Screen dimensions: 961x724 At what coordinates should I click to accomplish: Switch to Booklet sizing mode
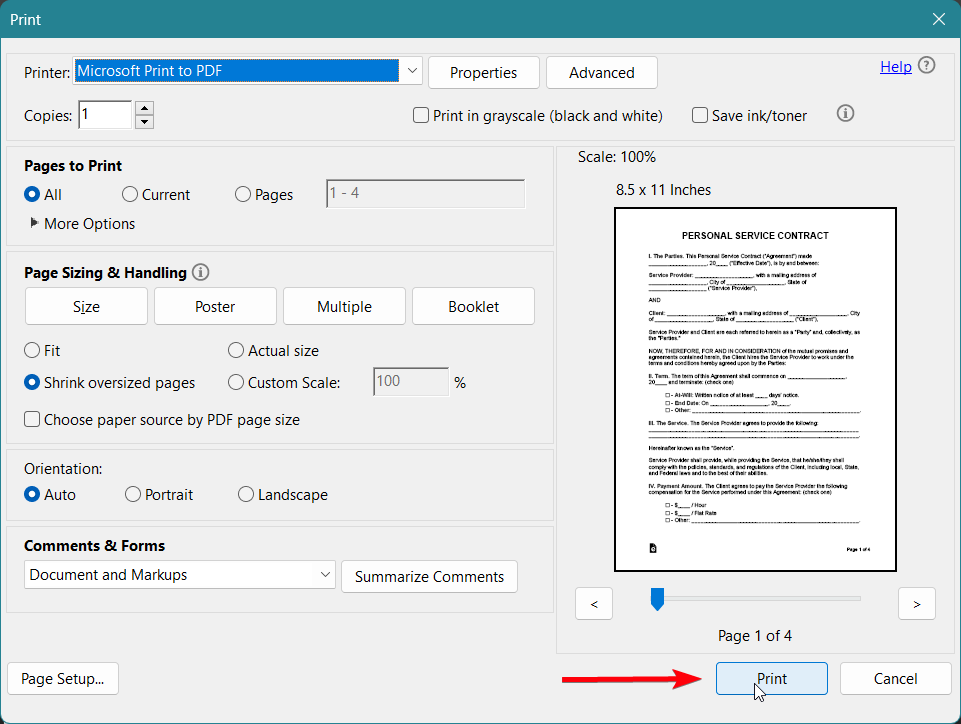click(x=473, y=306)
